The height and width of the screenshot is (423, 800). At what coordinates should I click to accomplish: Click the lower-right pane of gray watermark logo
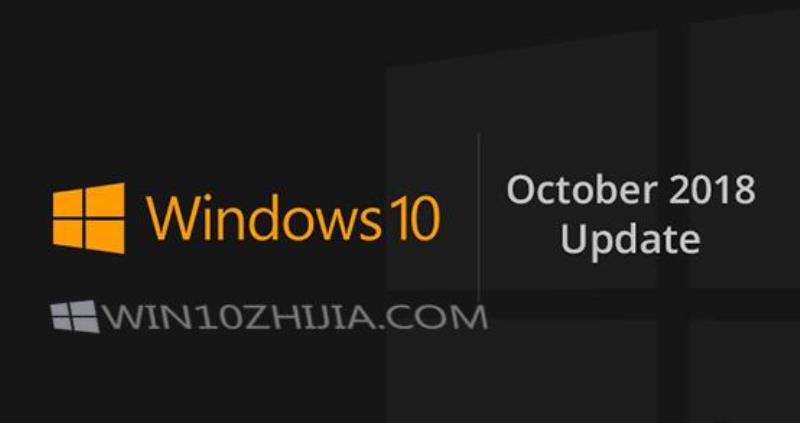click(x=86, y=326)
